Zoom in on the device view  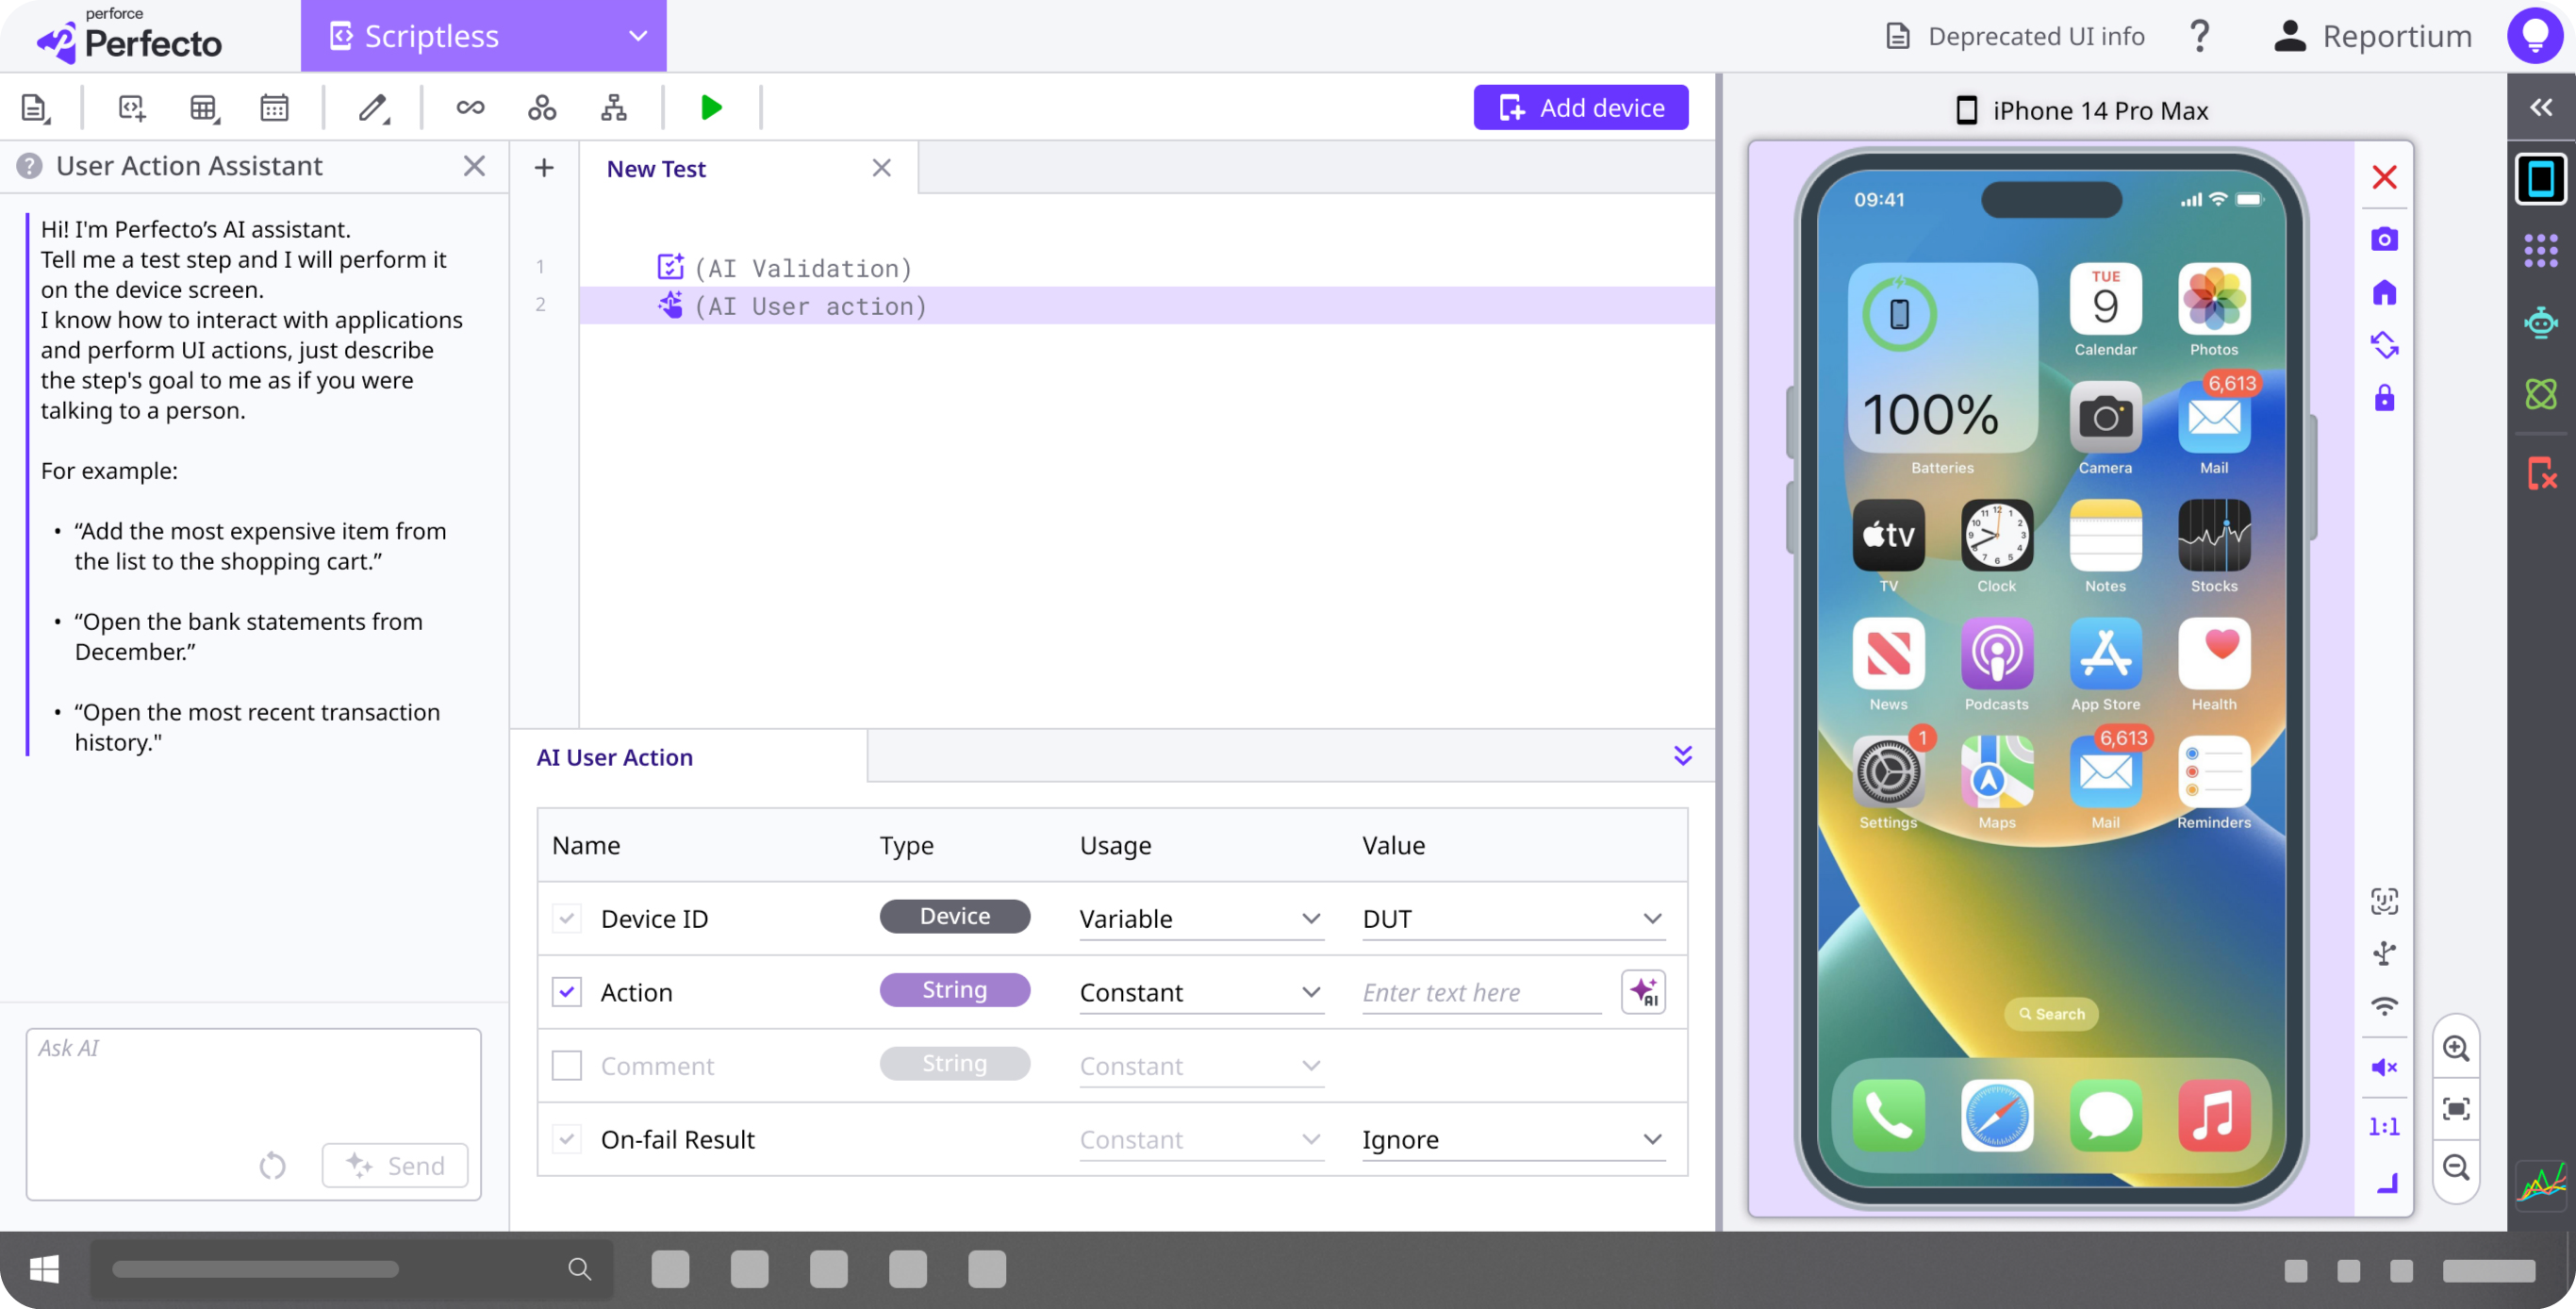click(x=2456, y=1048)
